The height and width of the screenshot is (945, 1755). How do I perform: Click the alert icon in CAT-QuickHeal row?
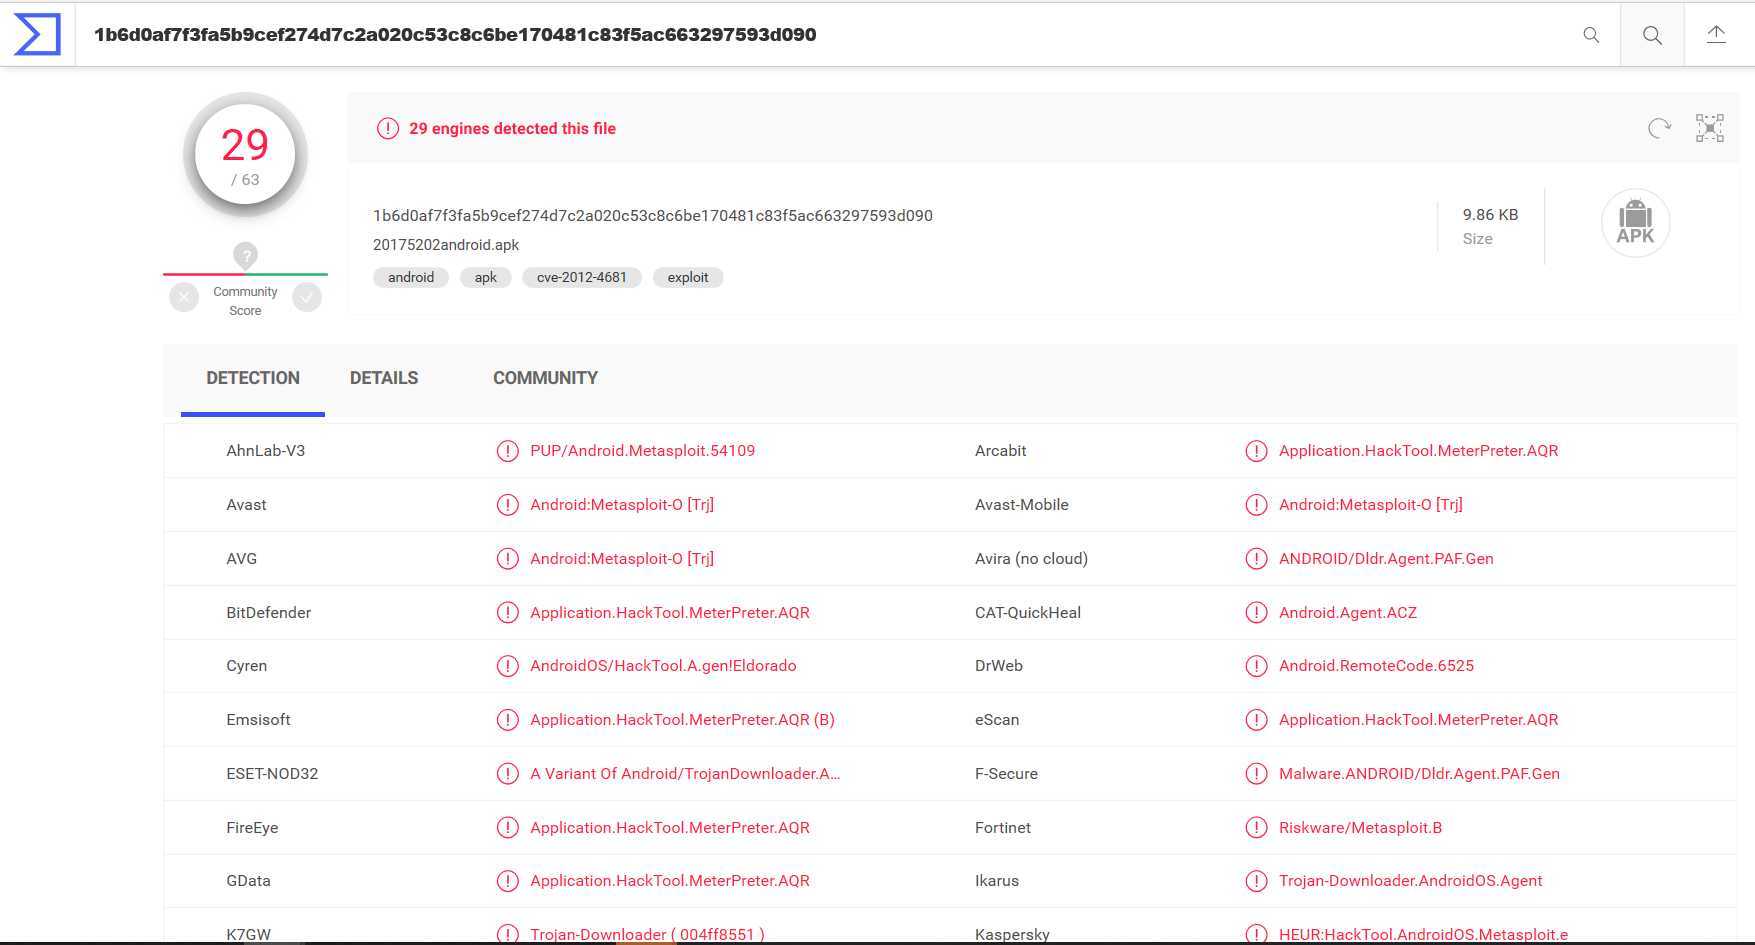click(x=1256, y=613)
